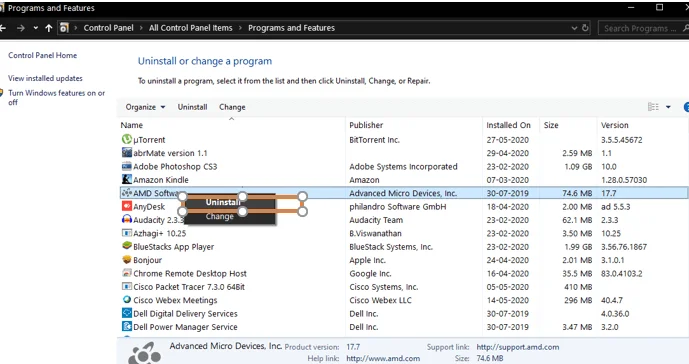689x364 pixels.
Task: Click the Chrome Remote Desktop Host icon
Action: coord(127,273)
